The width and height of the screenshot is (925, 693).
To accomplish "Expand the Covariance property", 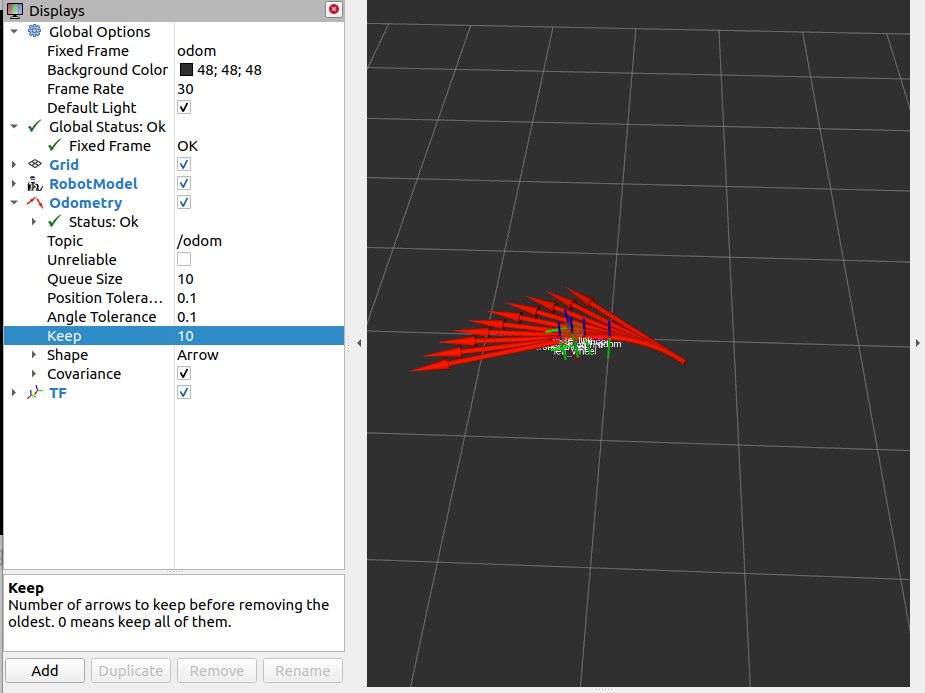I will 34,373.
